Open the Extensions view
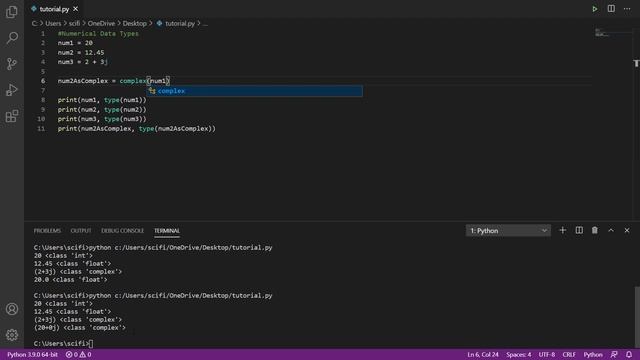640x360 pixels. (x=12, y=116)
